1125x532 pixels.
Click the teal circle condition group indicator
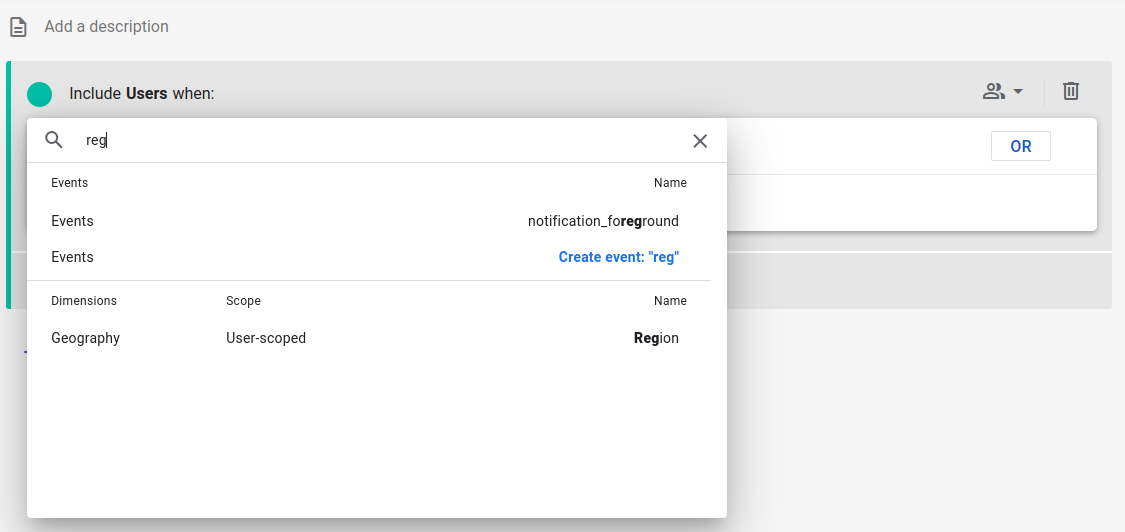click(x=40, y=94)
